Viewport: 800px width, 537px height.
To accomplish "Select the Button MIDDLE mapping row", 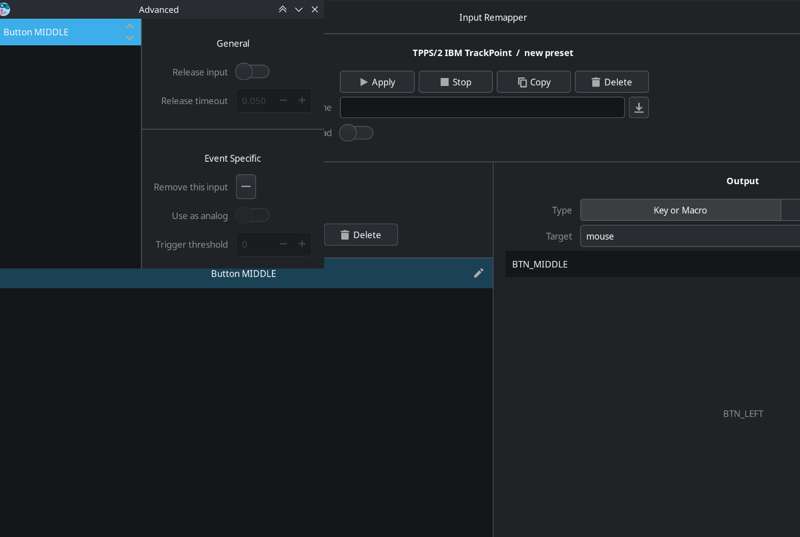I will pyautogui.click(x=246, y=273).
